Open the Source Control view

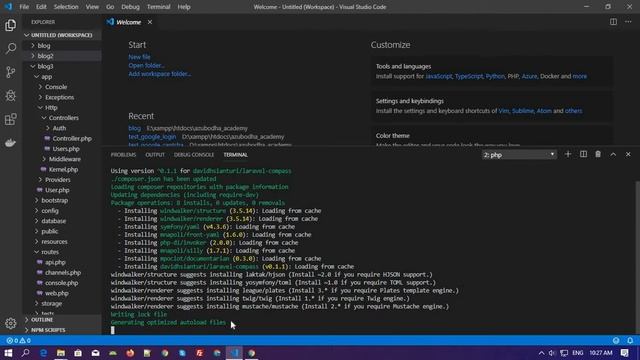click(x=11, y=72)
